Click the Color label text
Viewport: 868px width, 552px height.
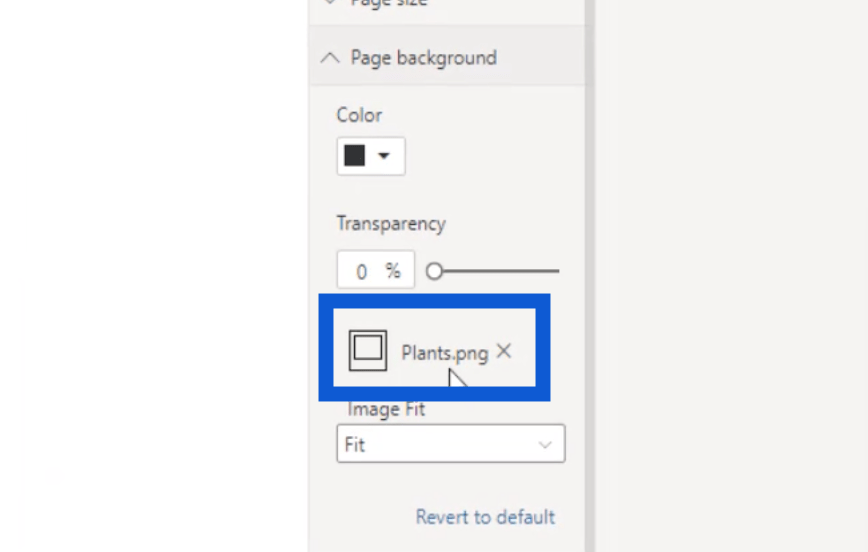[359, 115]
